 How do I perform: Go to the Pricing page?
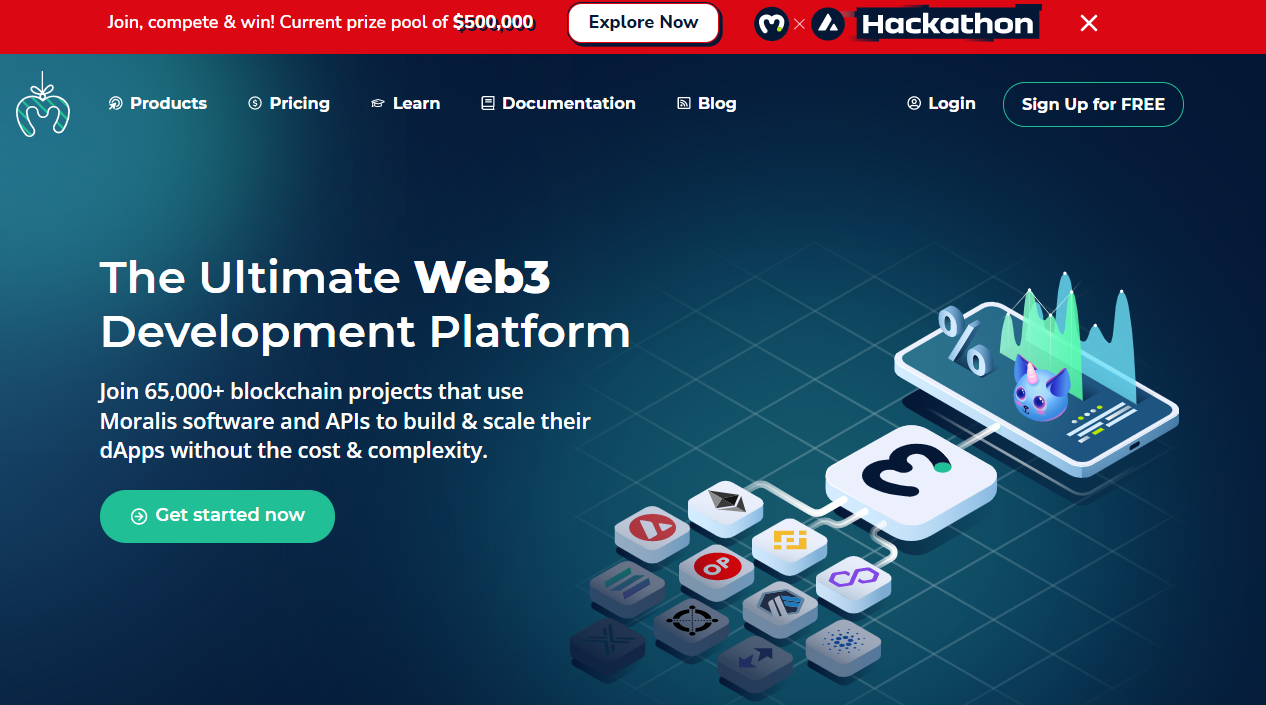pos(289,103)
